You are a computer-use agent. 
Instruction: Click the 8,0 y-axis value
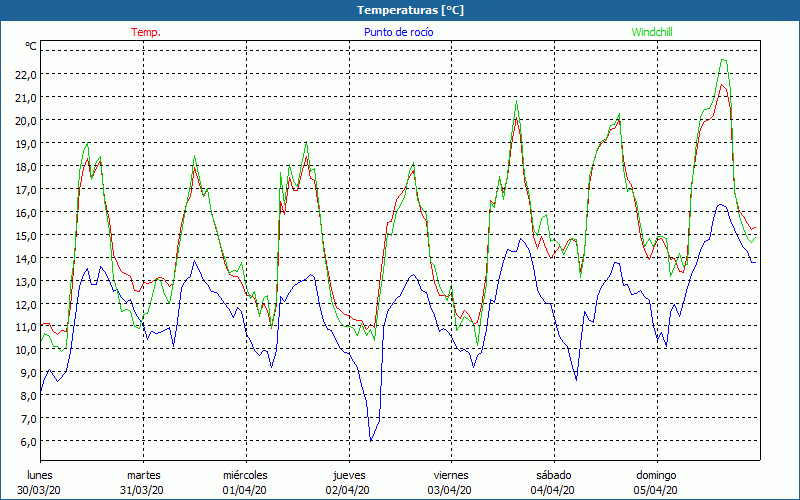point(29,395)
